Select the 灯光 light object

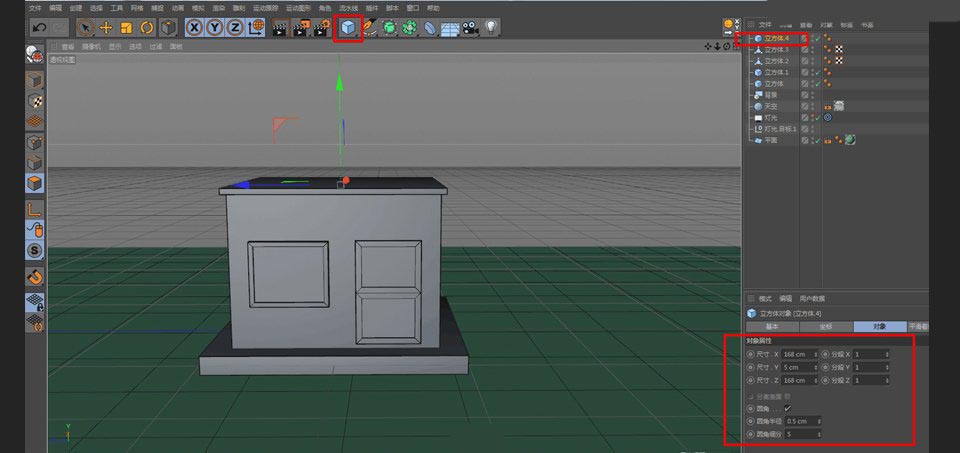pos(772,117)
